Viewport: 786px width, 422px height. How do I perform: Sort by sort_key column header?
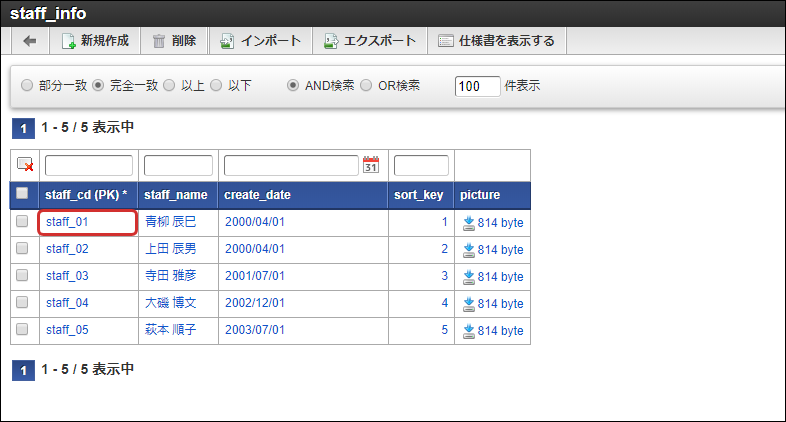coord(419,195)
